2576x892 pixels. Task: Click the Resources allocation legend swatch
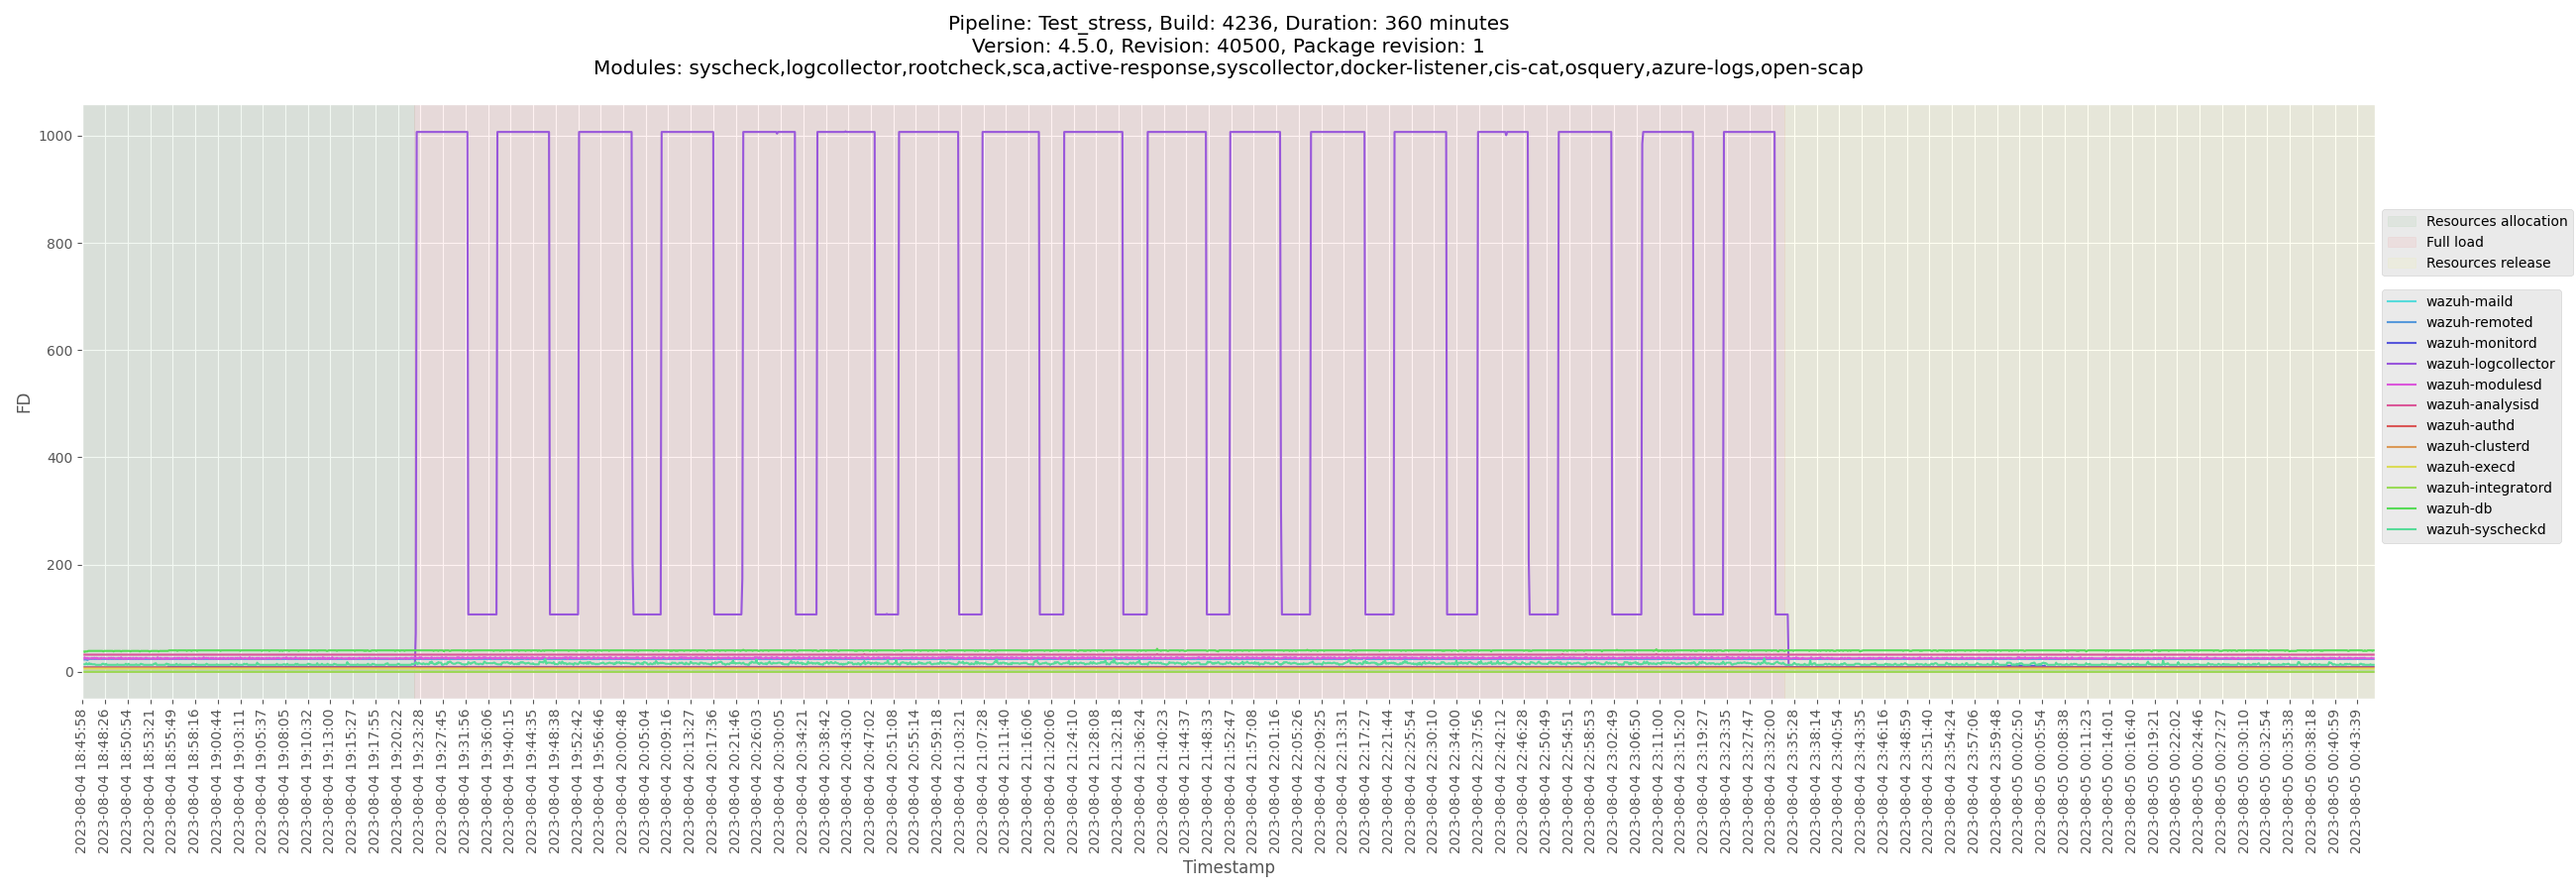tap(2401, 221)
